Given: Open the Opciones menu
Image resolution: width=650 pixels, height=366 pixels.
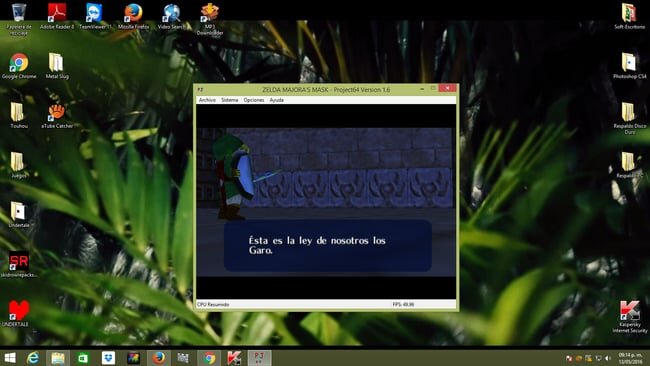Looking at the screenshot, I should (x=254, y=100).
